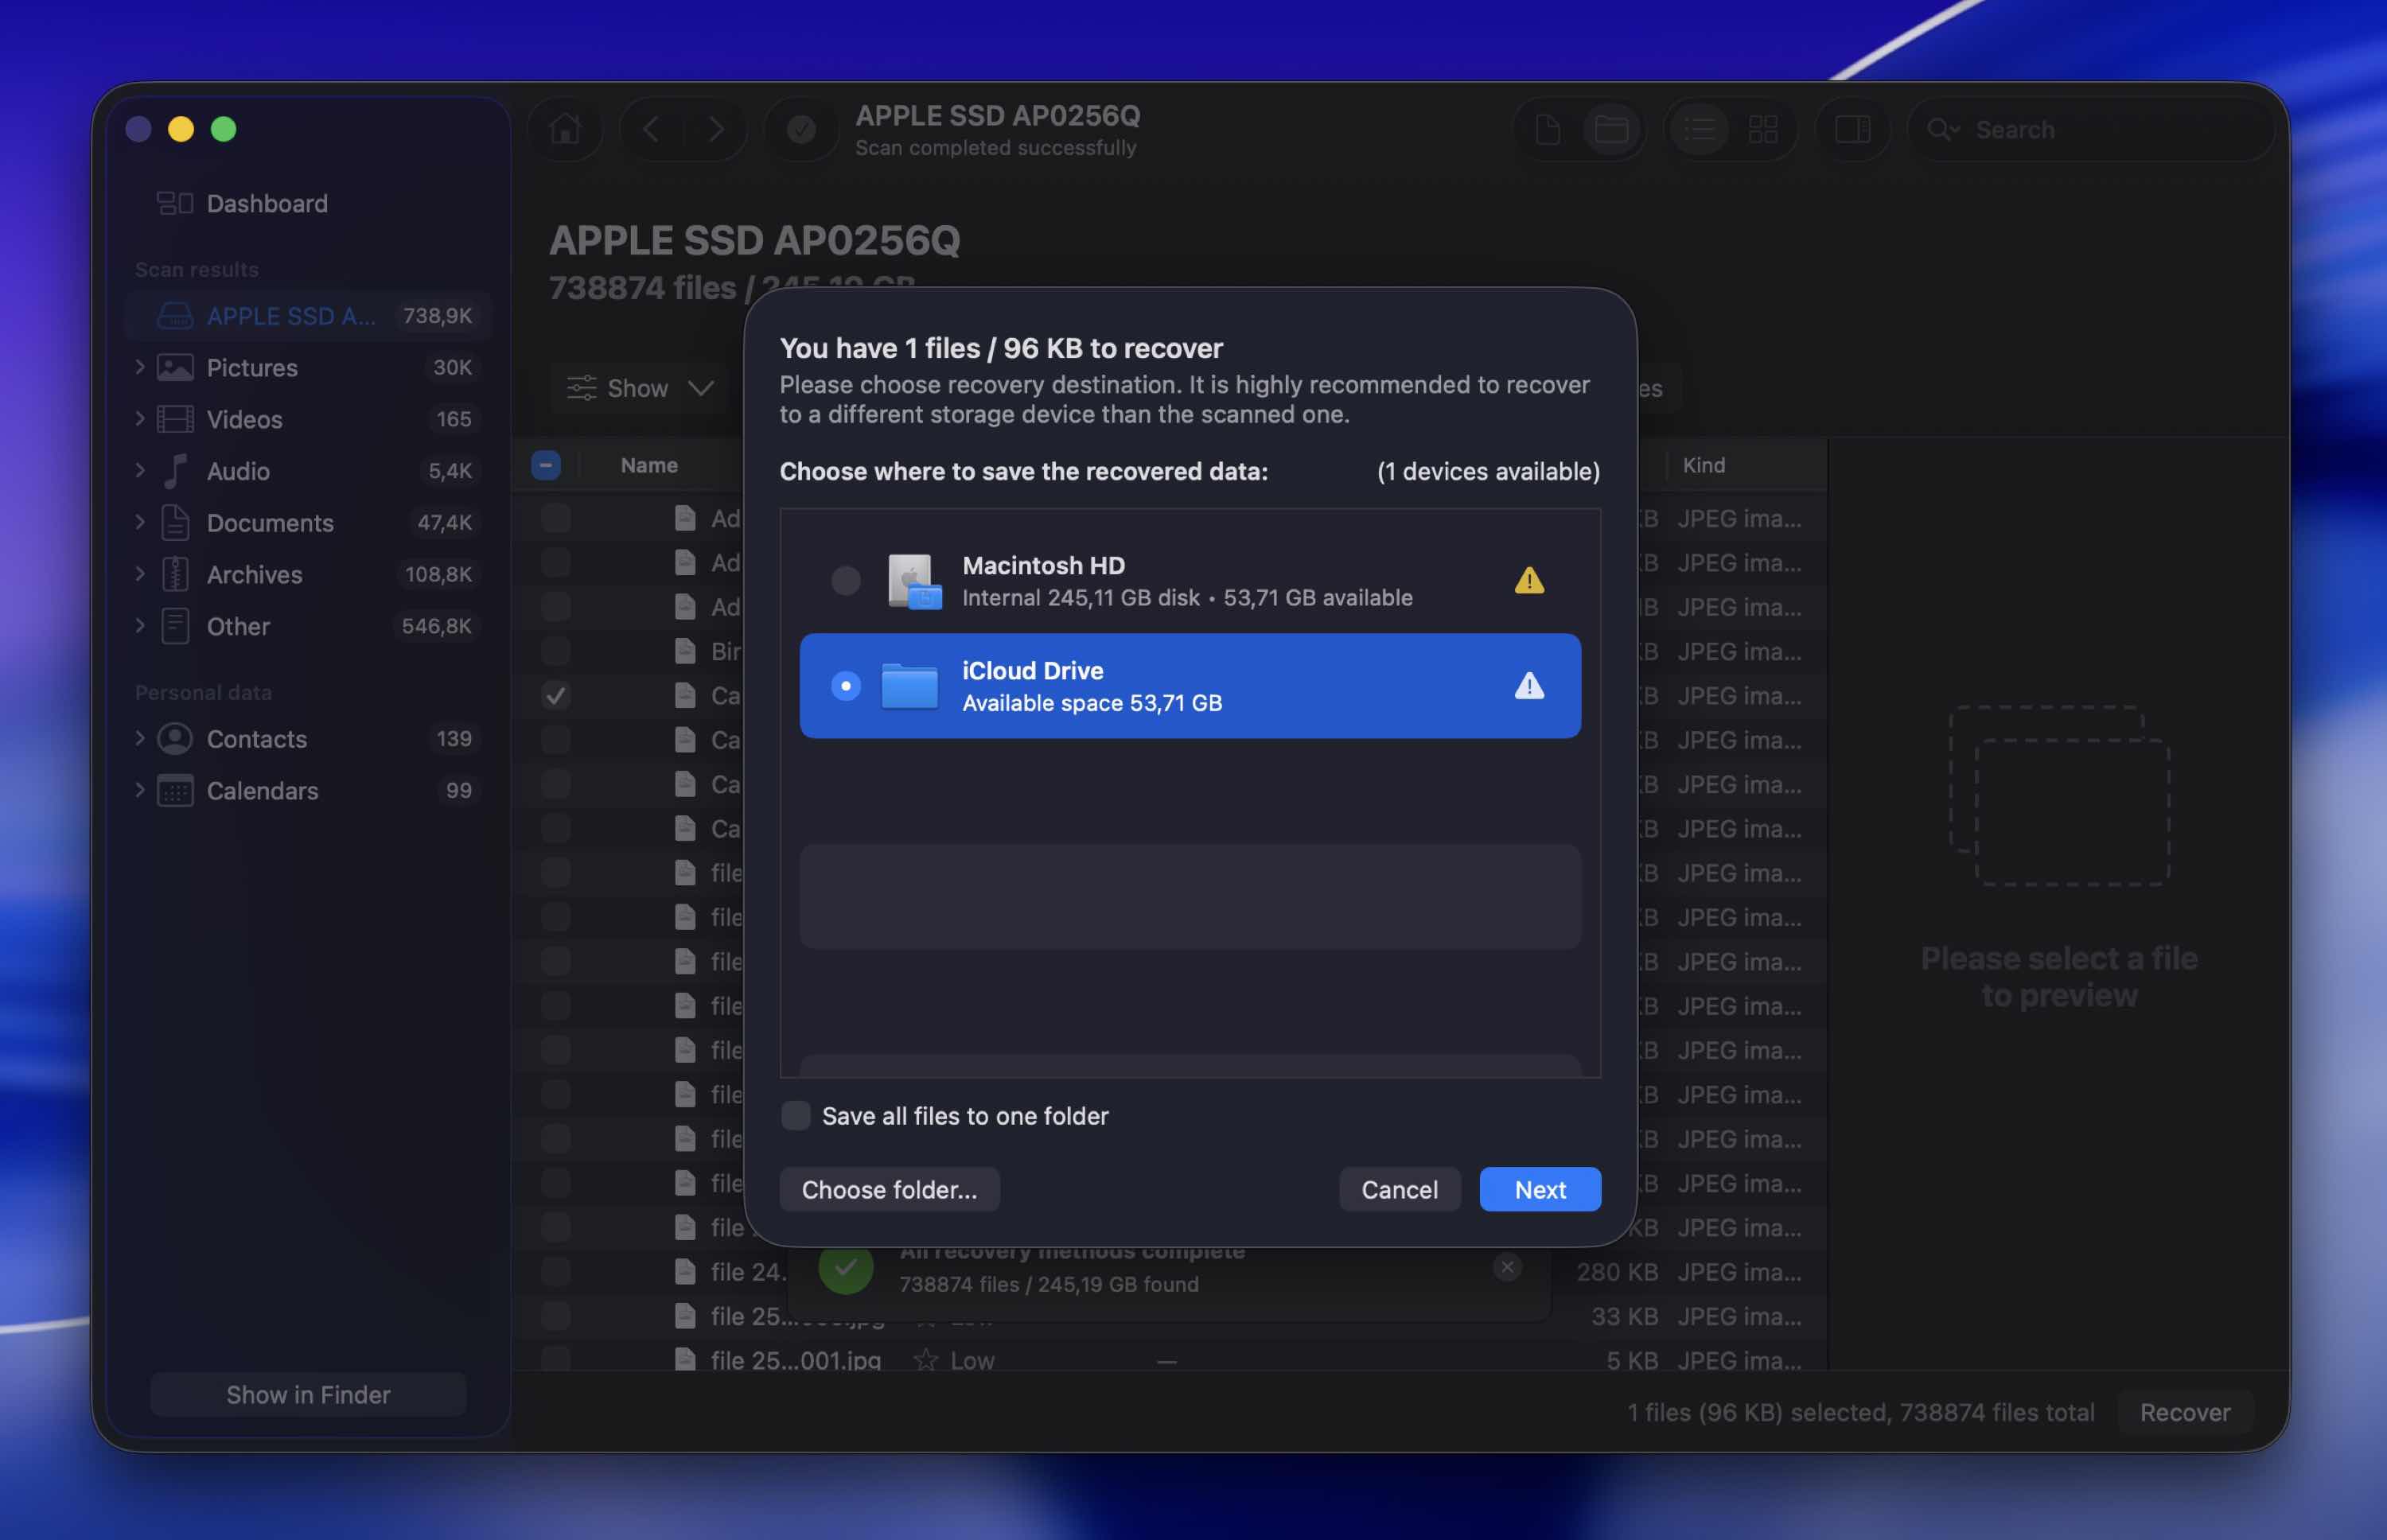Expand the Videos tree chevron
This screenshot has width=2387, height=1540.
(x=140, y=419)
